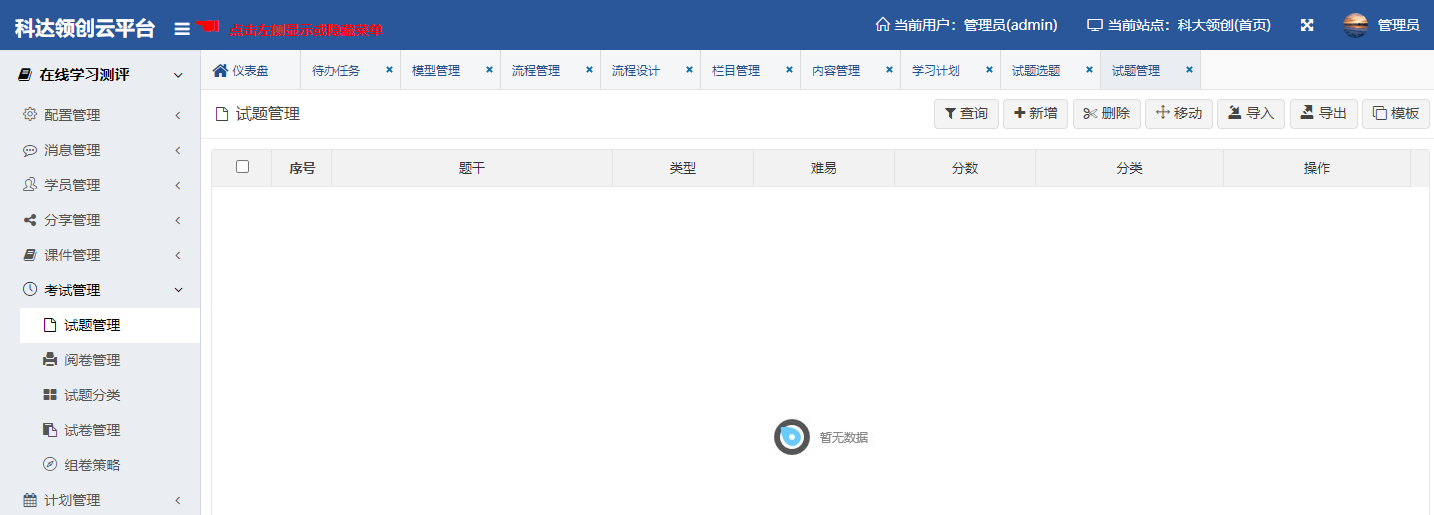Click the 新增 add button
Screen dimensions: 1434x515
click(1035, 114)
